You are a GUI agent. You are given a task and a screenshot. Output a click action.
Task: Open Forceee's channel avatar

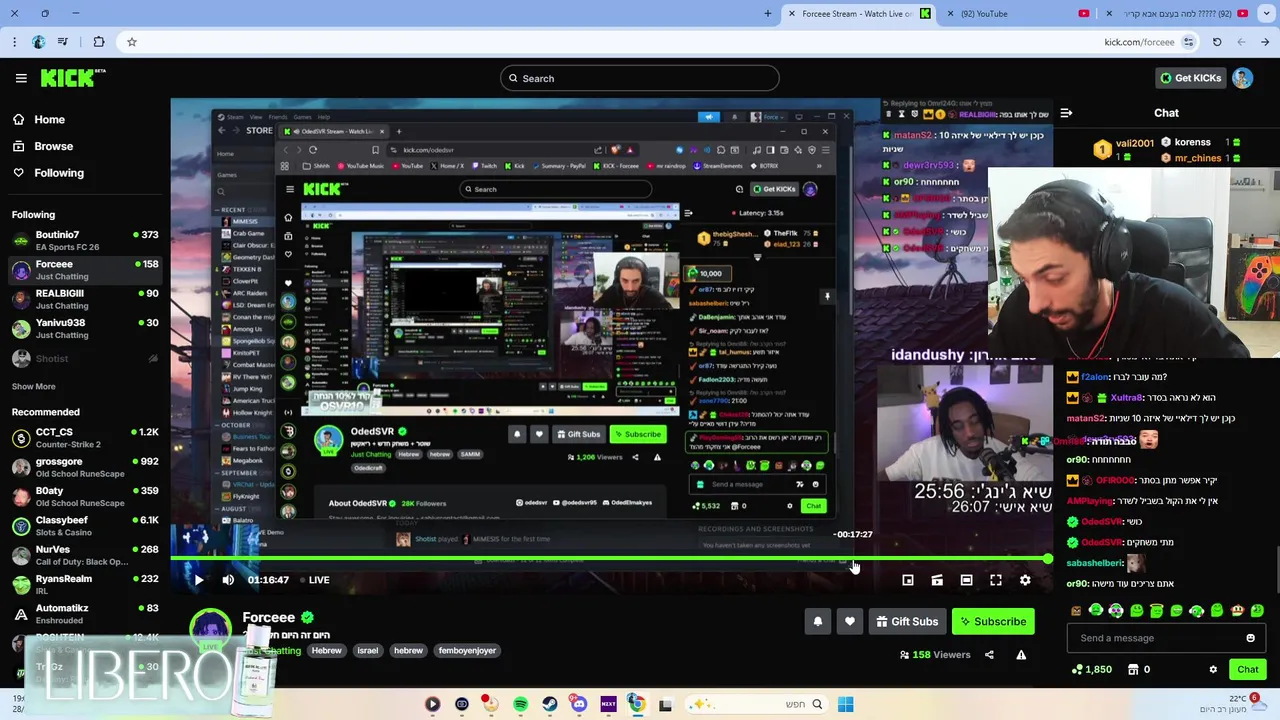click(210, 630)
